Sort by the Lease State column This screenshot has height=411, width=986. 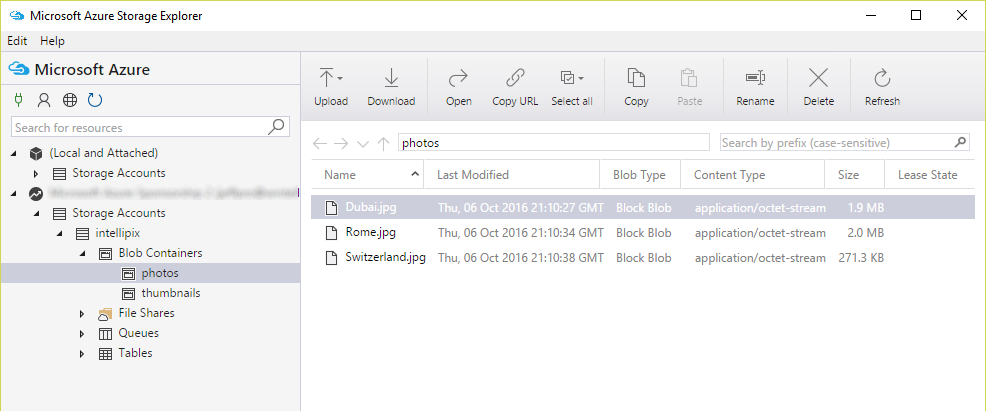tap(929, 175)
